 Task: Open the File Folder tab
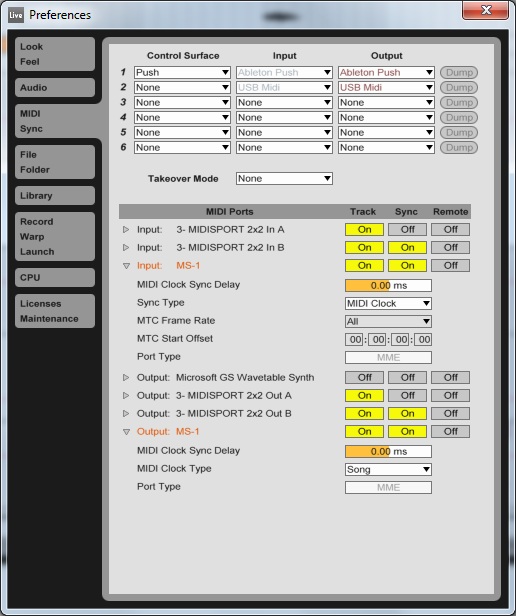55,162
